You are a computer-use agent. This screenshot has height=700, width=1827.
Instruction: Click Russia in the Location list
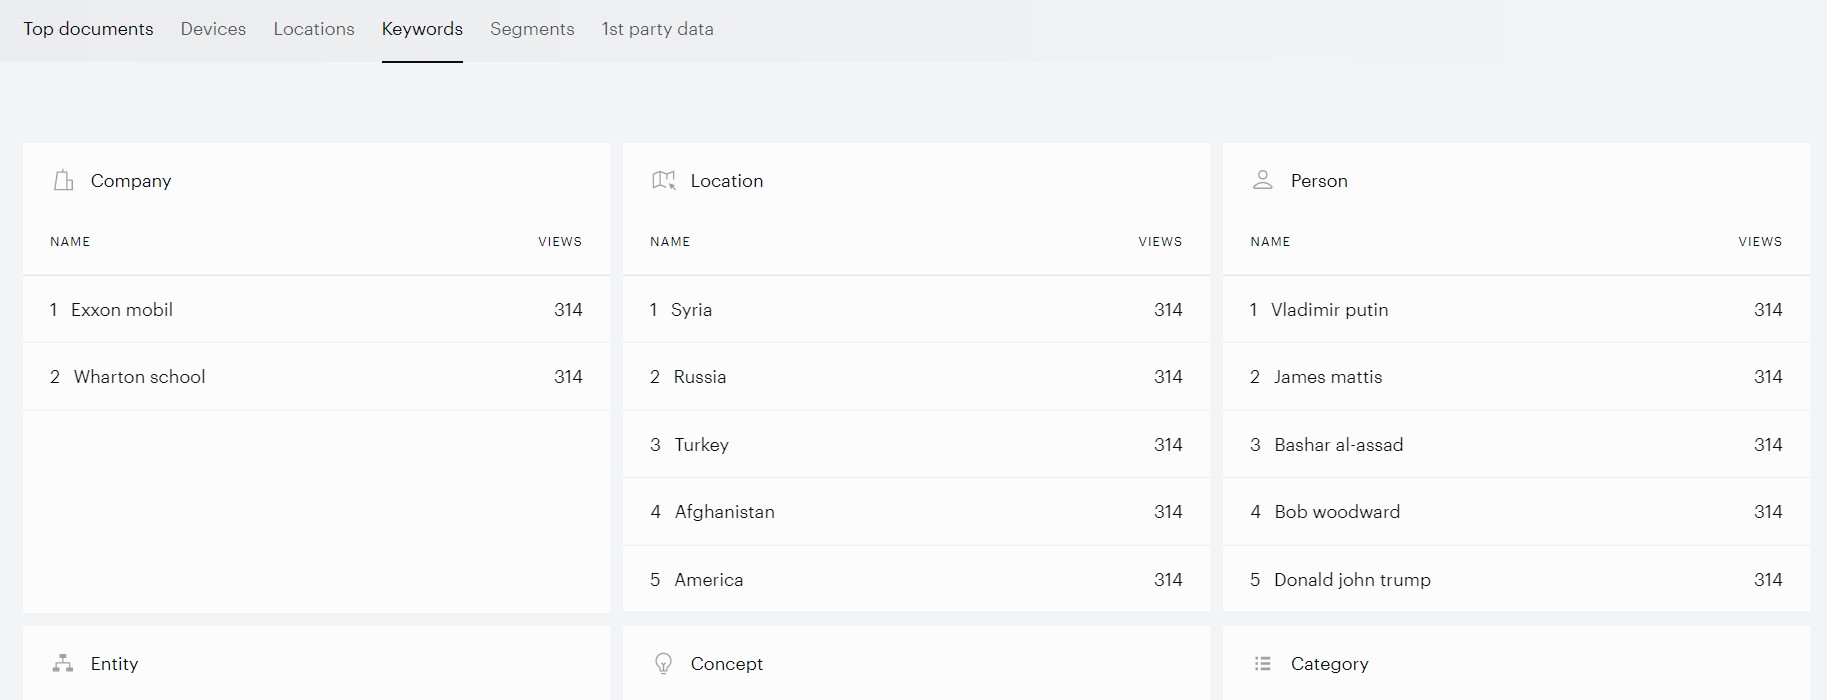(x=700, y=377)
